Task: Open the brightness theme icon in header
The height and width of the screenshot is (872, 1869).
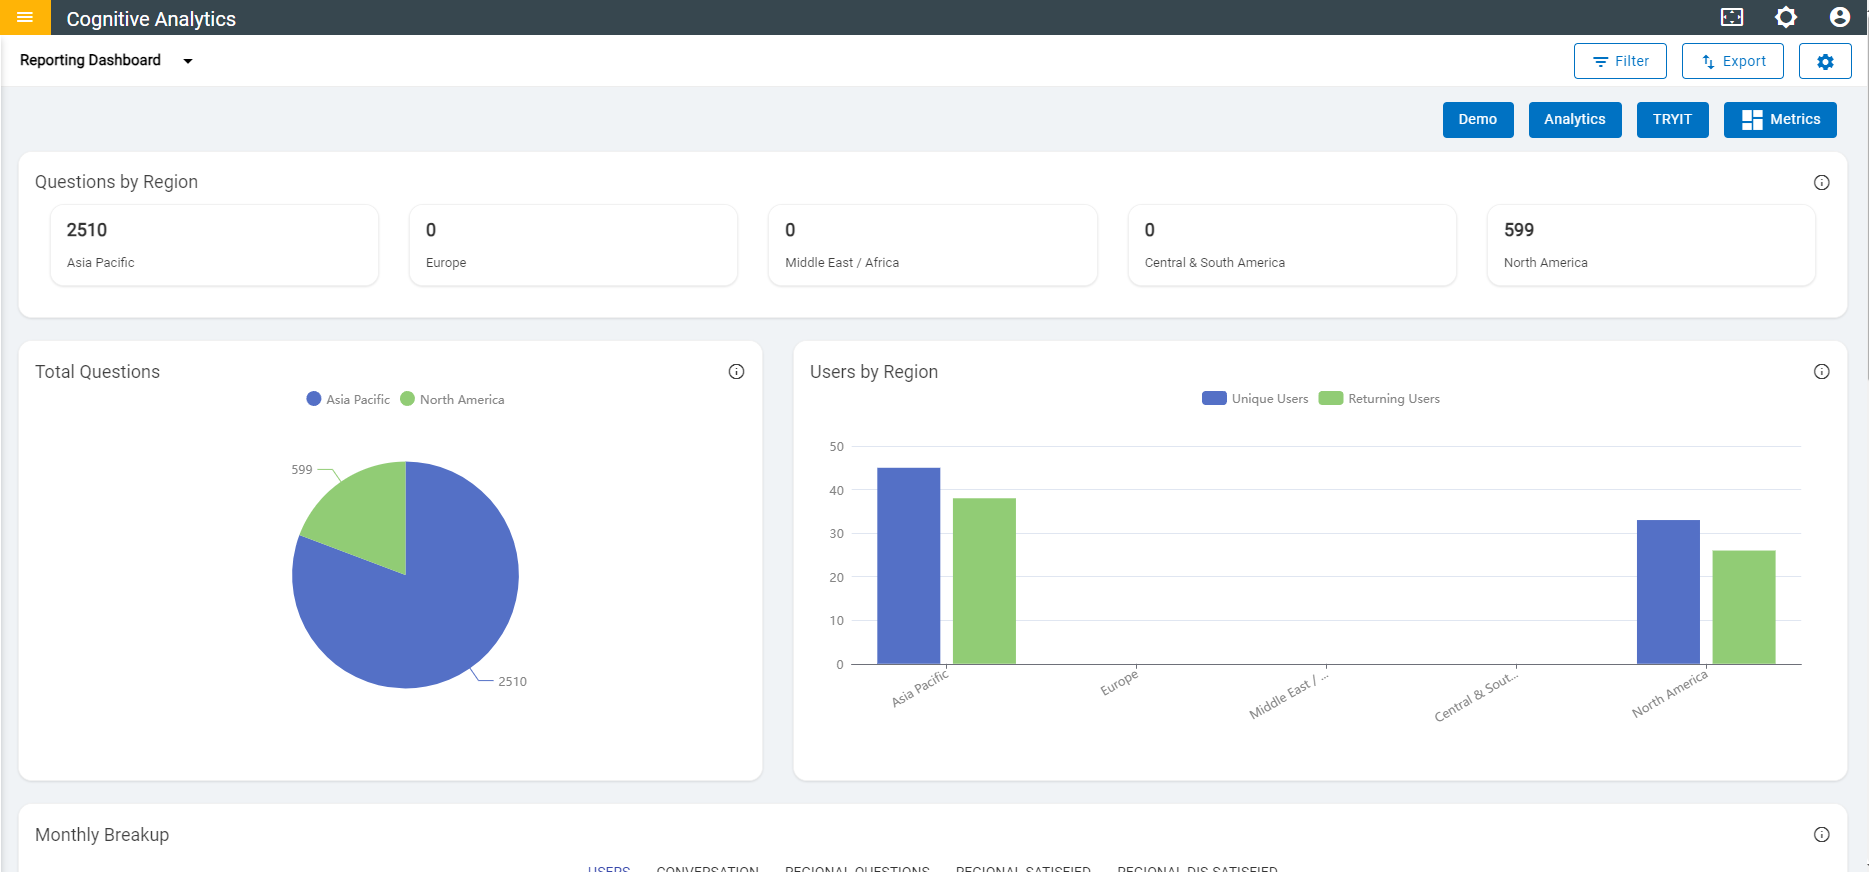Action: (x=1786, y=17)
